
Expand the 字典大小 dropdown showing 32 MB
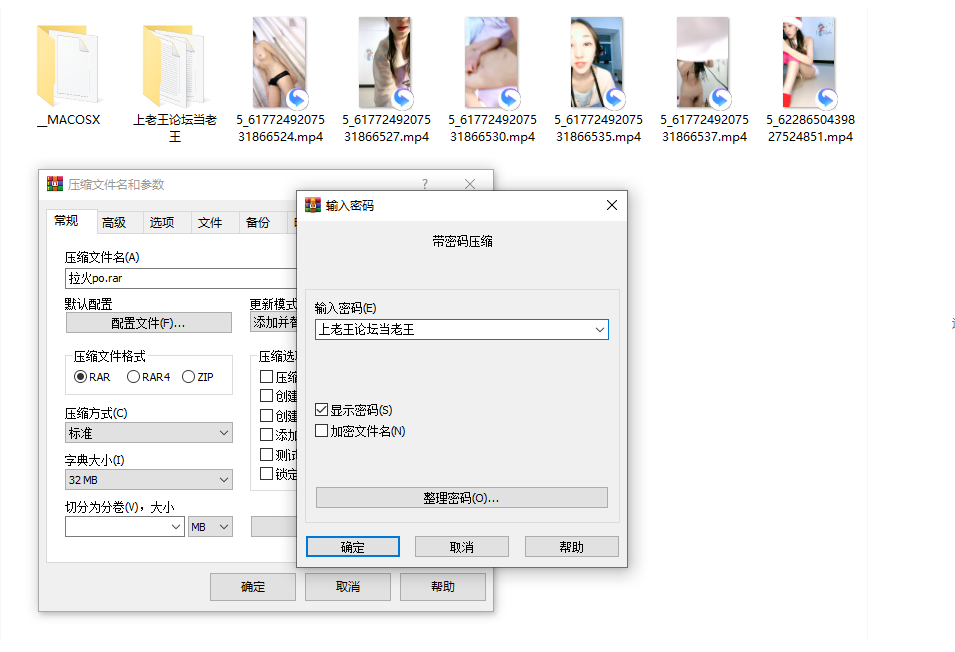pos(148,480)
